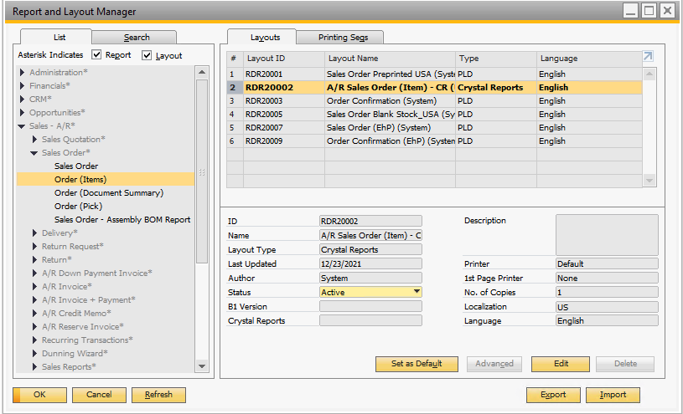The height and width of the screenshot is (414, 683).
Task: Select layout row RDR20003
Action: pos(434,101)
